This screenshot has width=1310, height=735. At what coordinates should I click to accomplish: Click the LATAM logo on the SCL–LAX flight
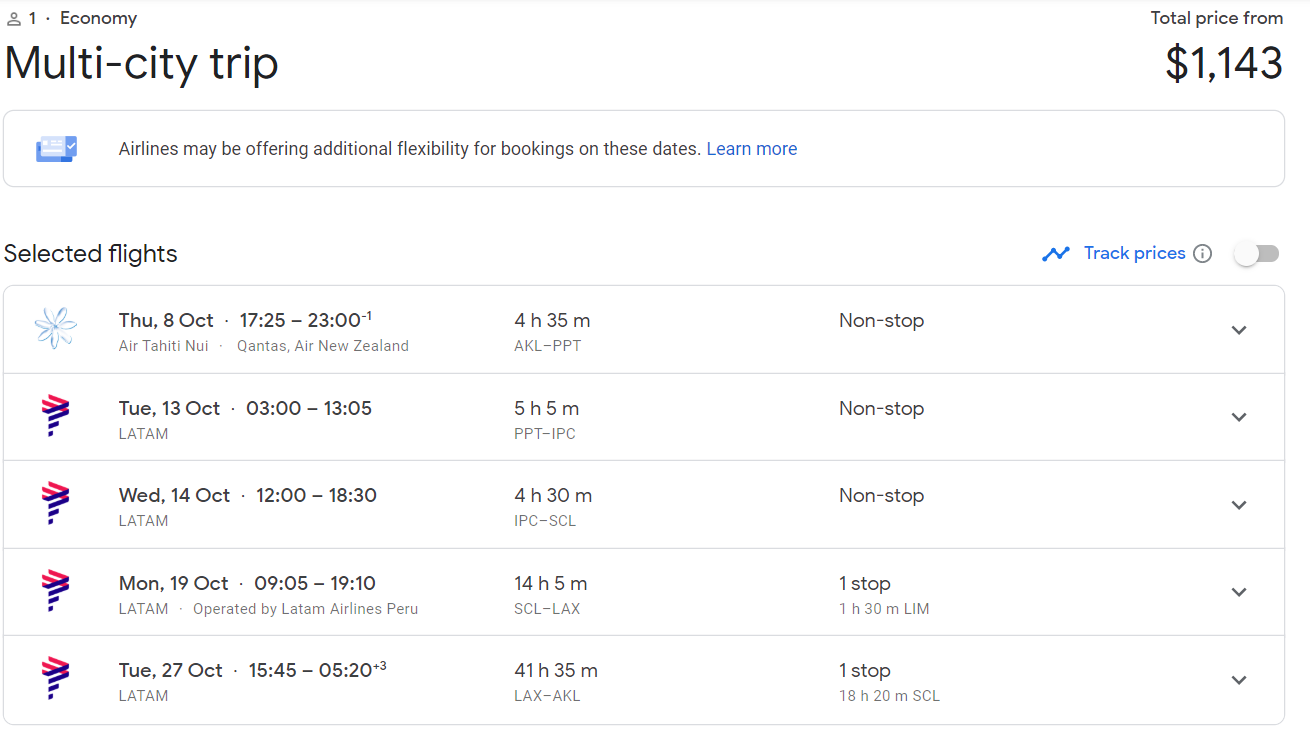click(x=55, y=591)
